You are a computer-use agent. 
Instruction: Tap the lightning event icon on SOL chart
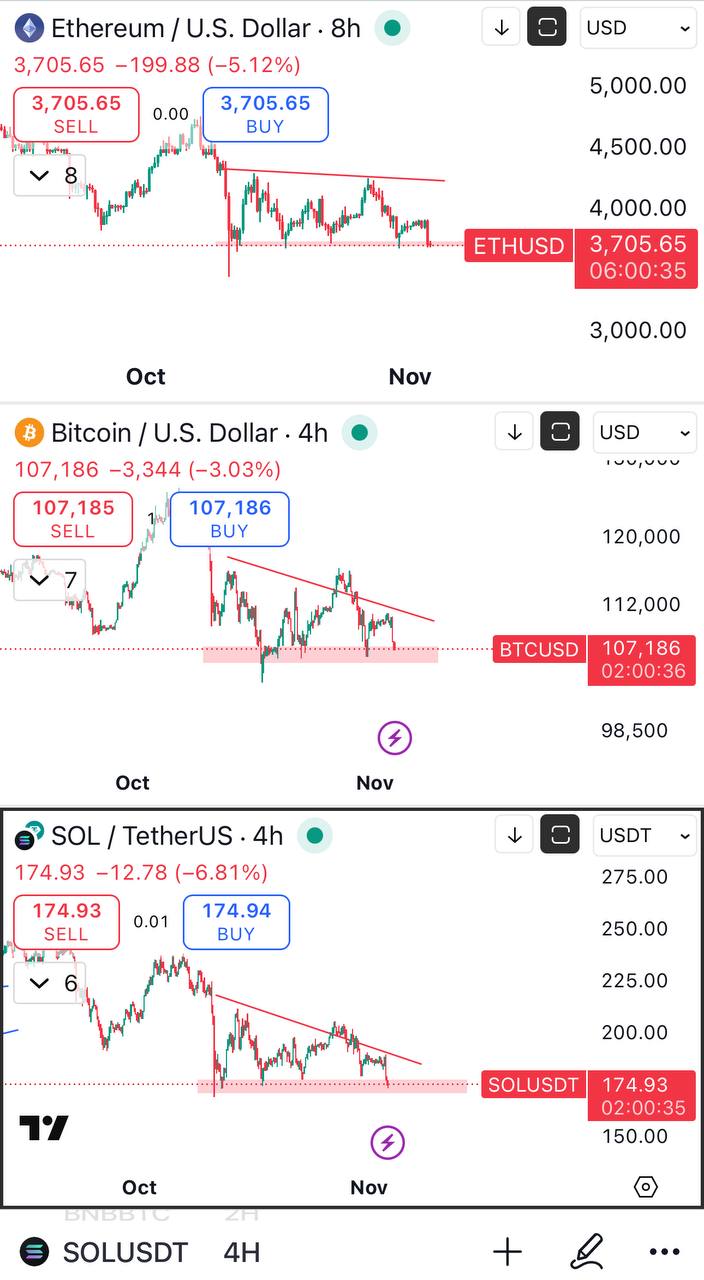point(388,1142)
